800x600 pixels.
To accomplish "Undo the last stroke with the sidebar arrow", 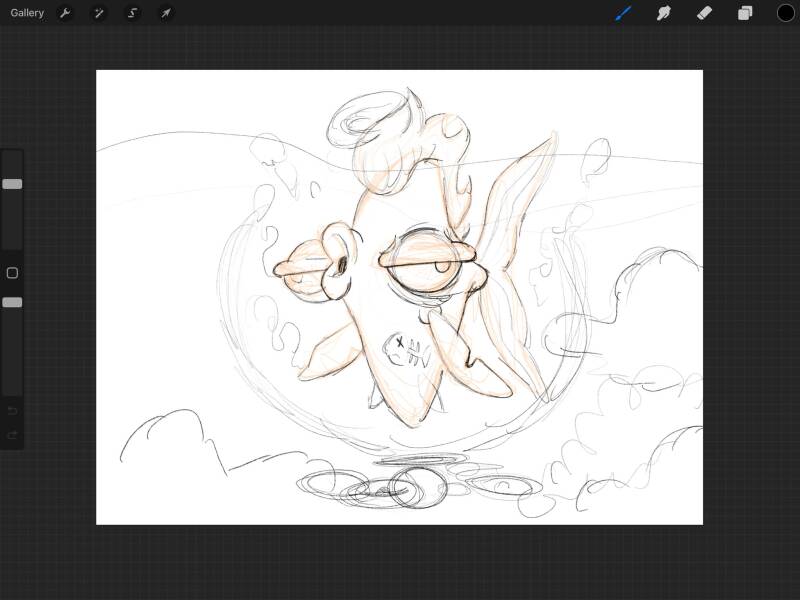I will 13,411.
